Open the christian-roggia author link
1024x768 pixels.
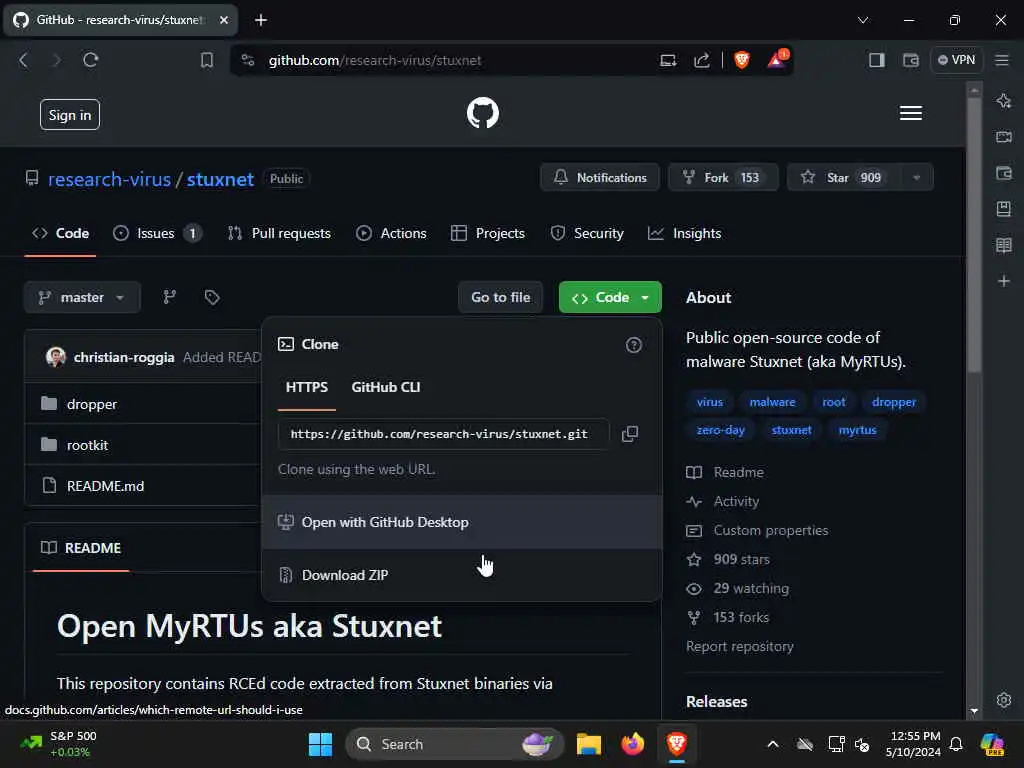pos(124,357)
